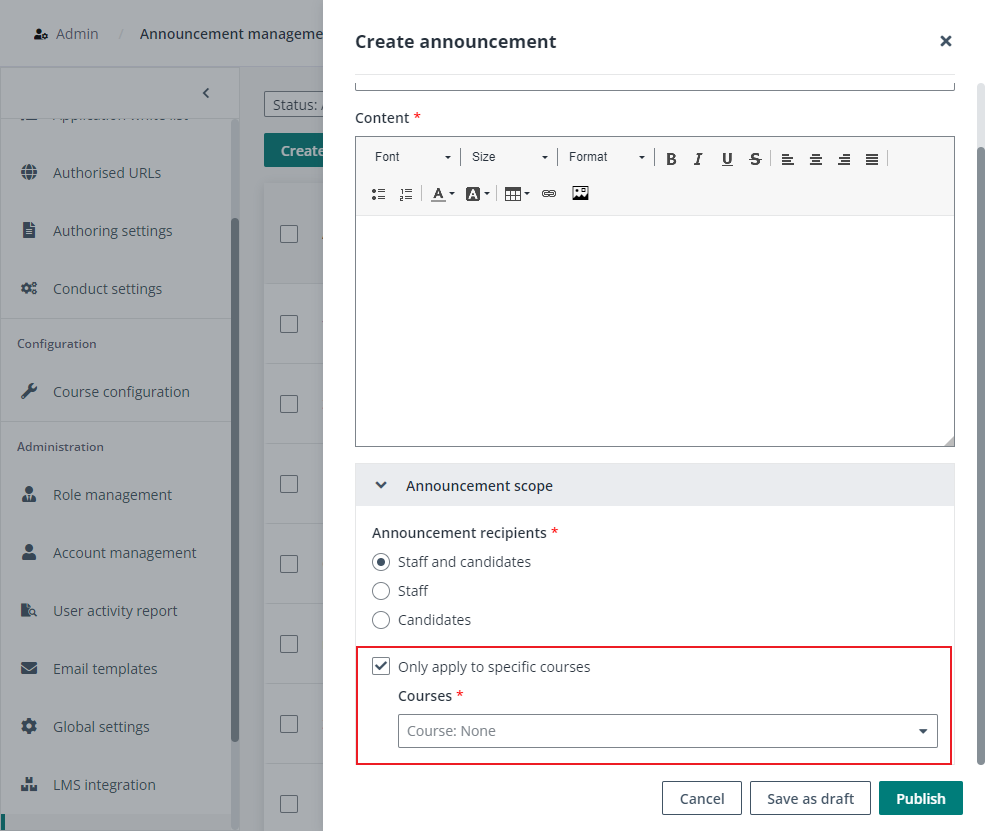Click Save as draft
The width and height of the screenshot is (987, 831).
click(810, 798)
